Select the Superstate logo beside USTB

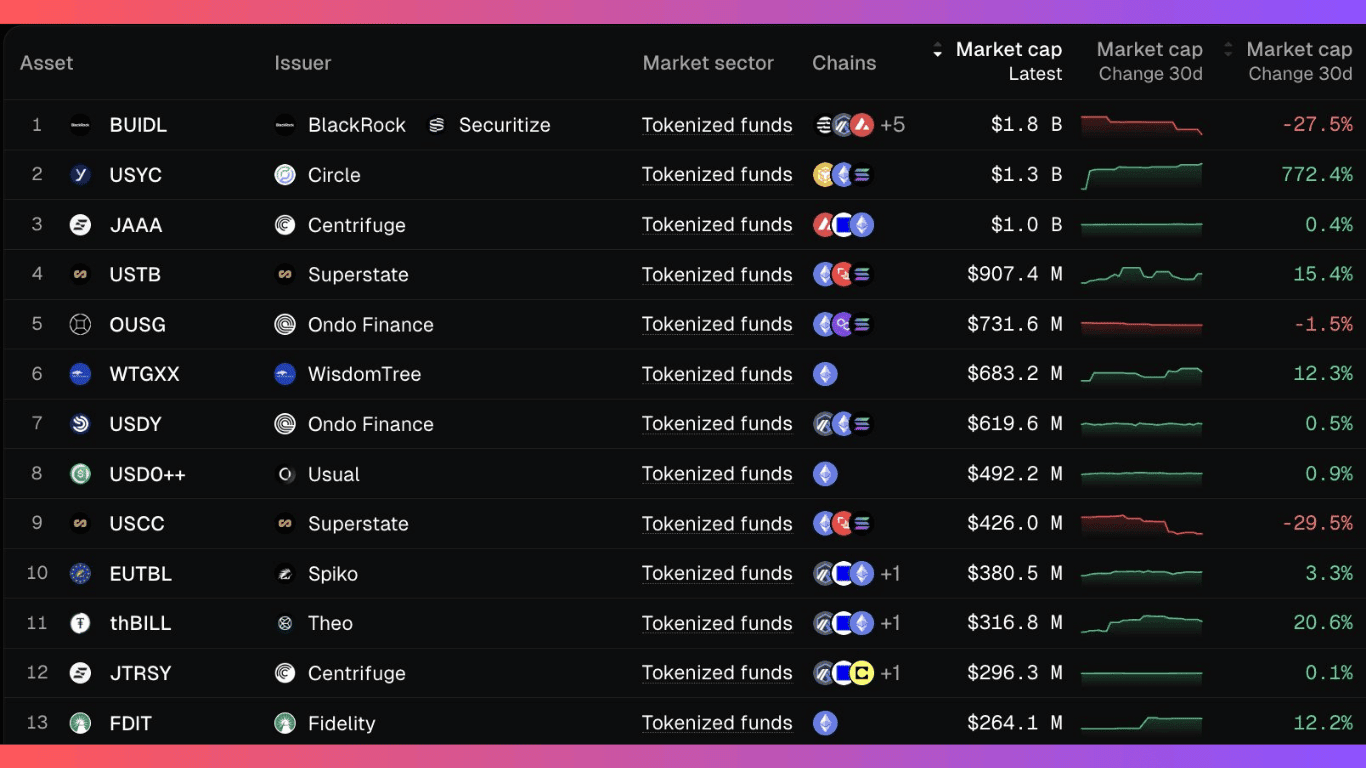click(x=283, y=275)
